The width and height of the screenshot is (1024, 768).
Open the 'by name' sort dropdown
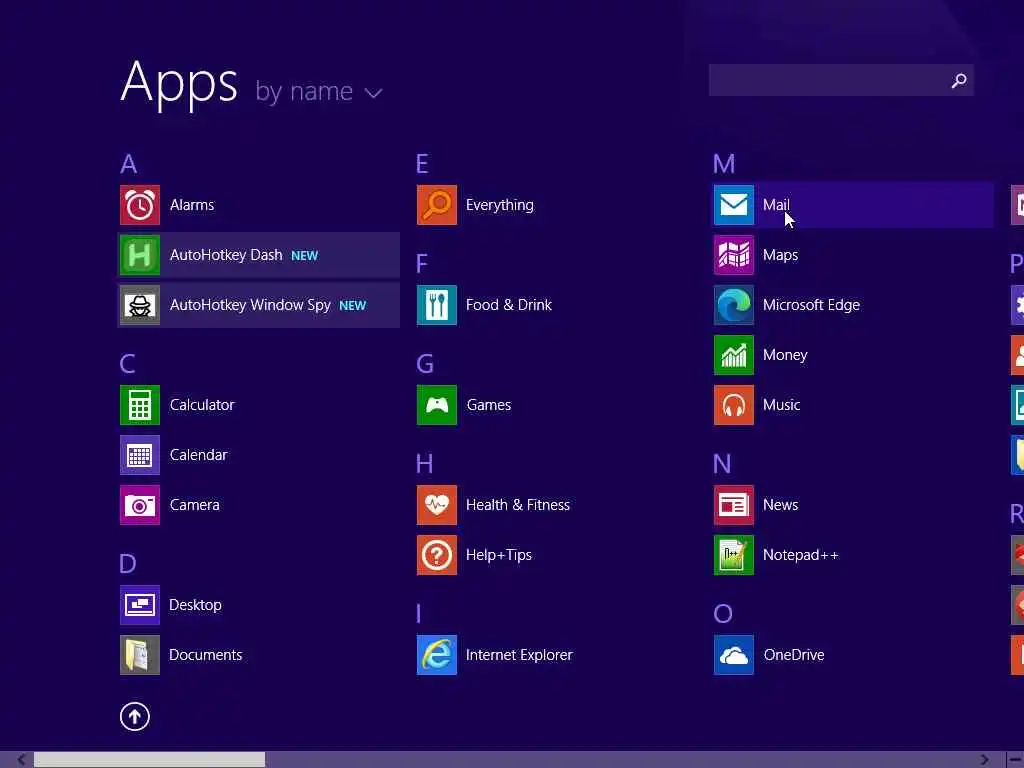pyautogui.click(x=319, y=91)
